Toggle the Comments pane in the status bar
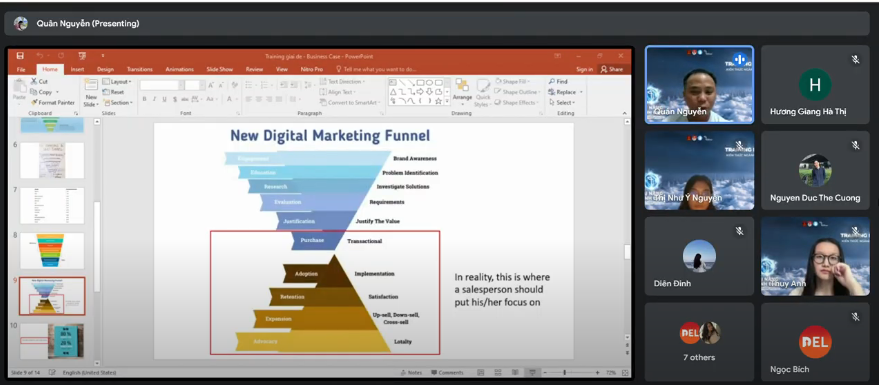This screenshot has width=879, height=385. click(447, 373)
